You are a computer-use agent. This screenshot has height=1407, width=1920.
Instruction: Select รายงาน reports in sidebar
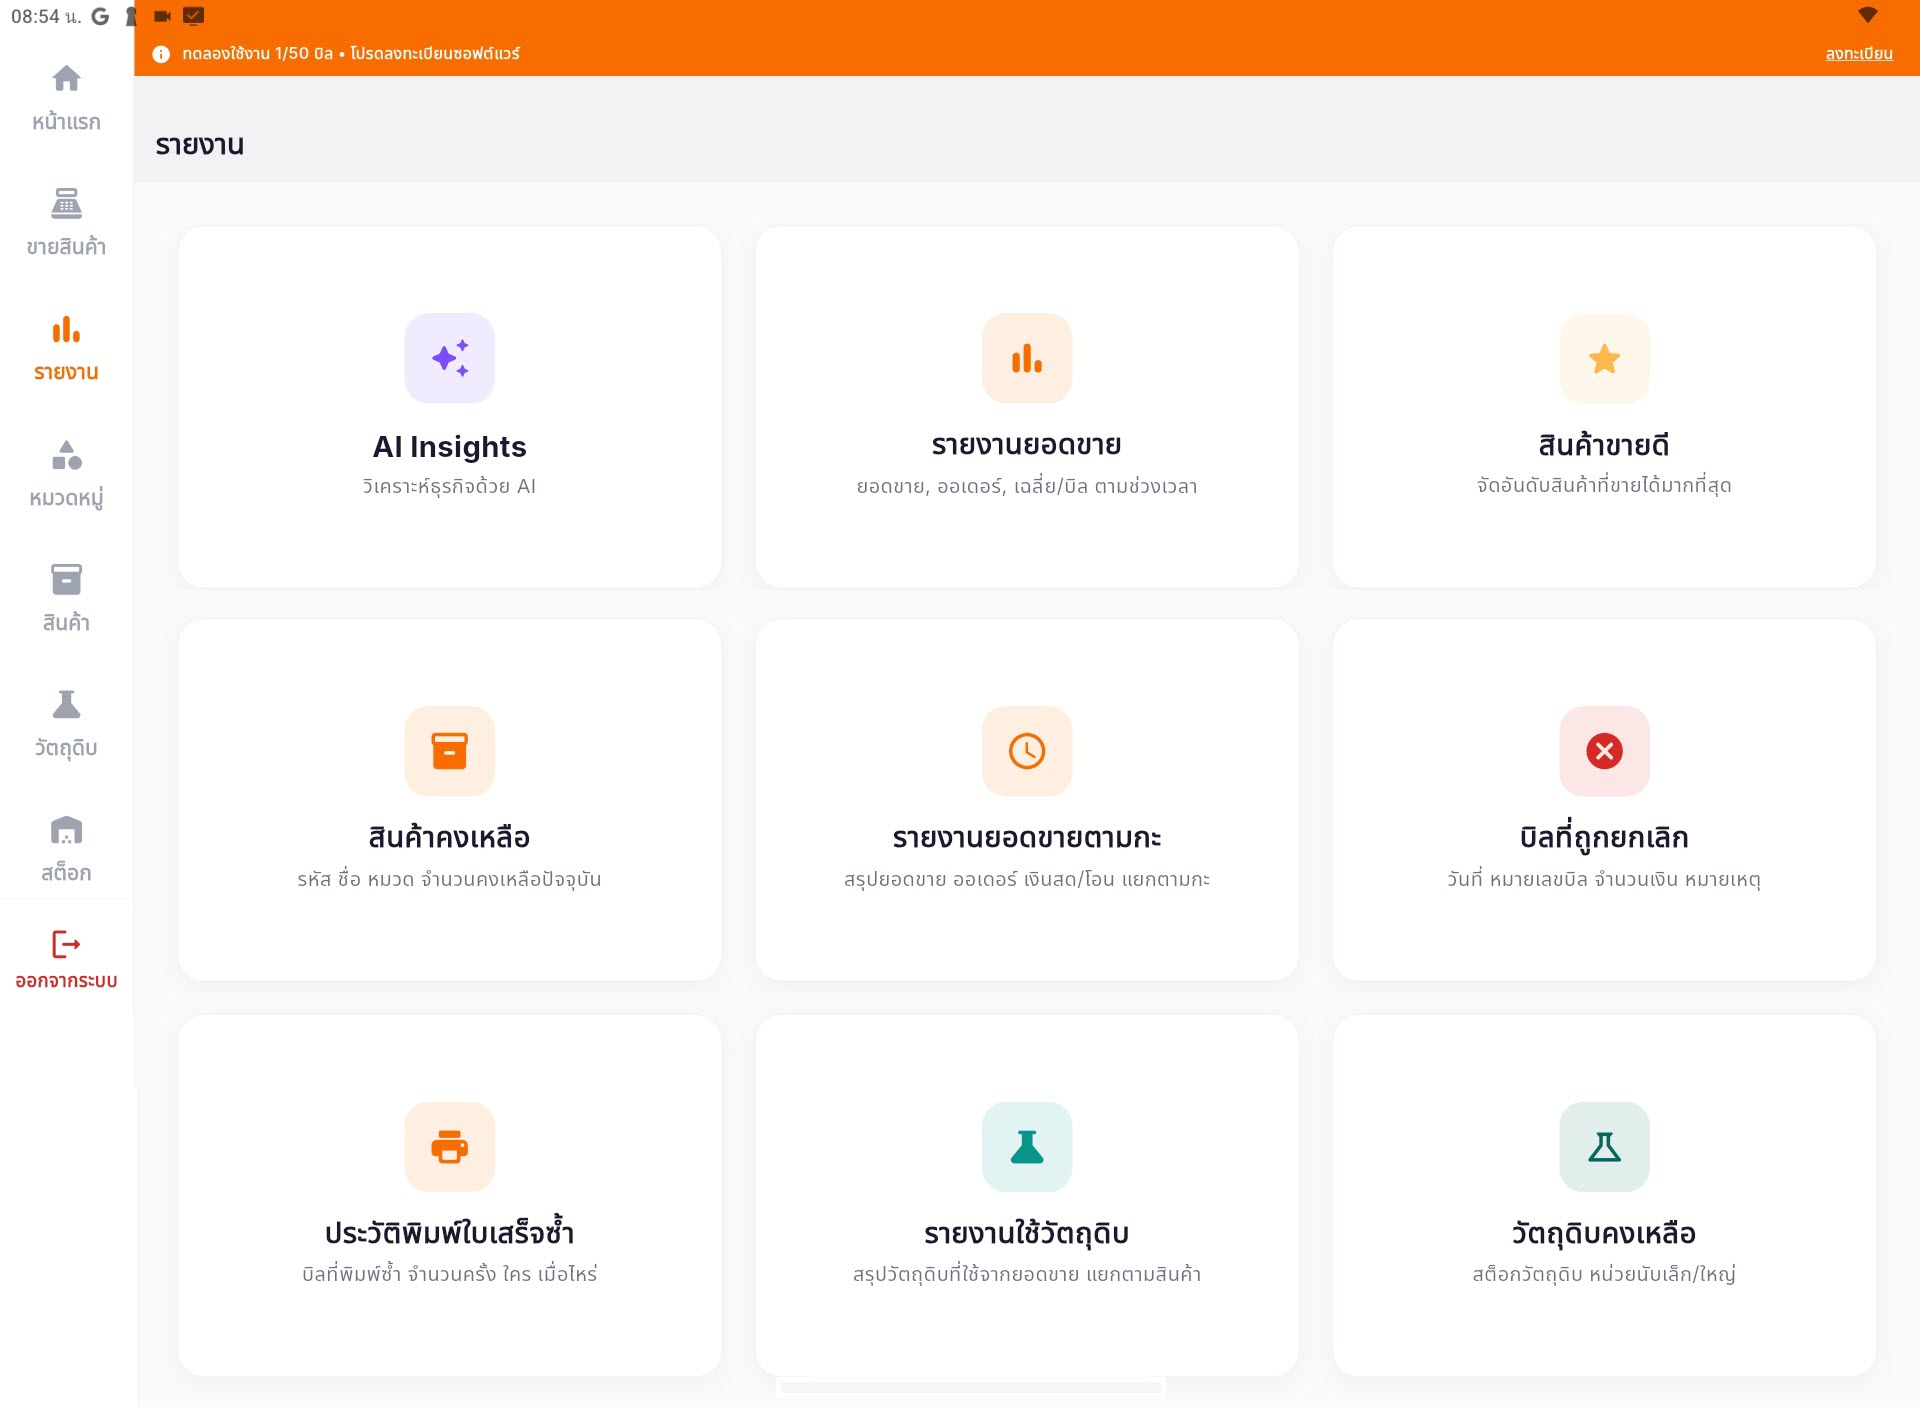[x=66, y=348]
